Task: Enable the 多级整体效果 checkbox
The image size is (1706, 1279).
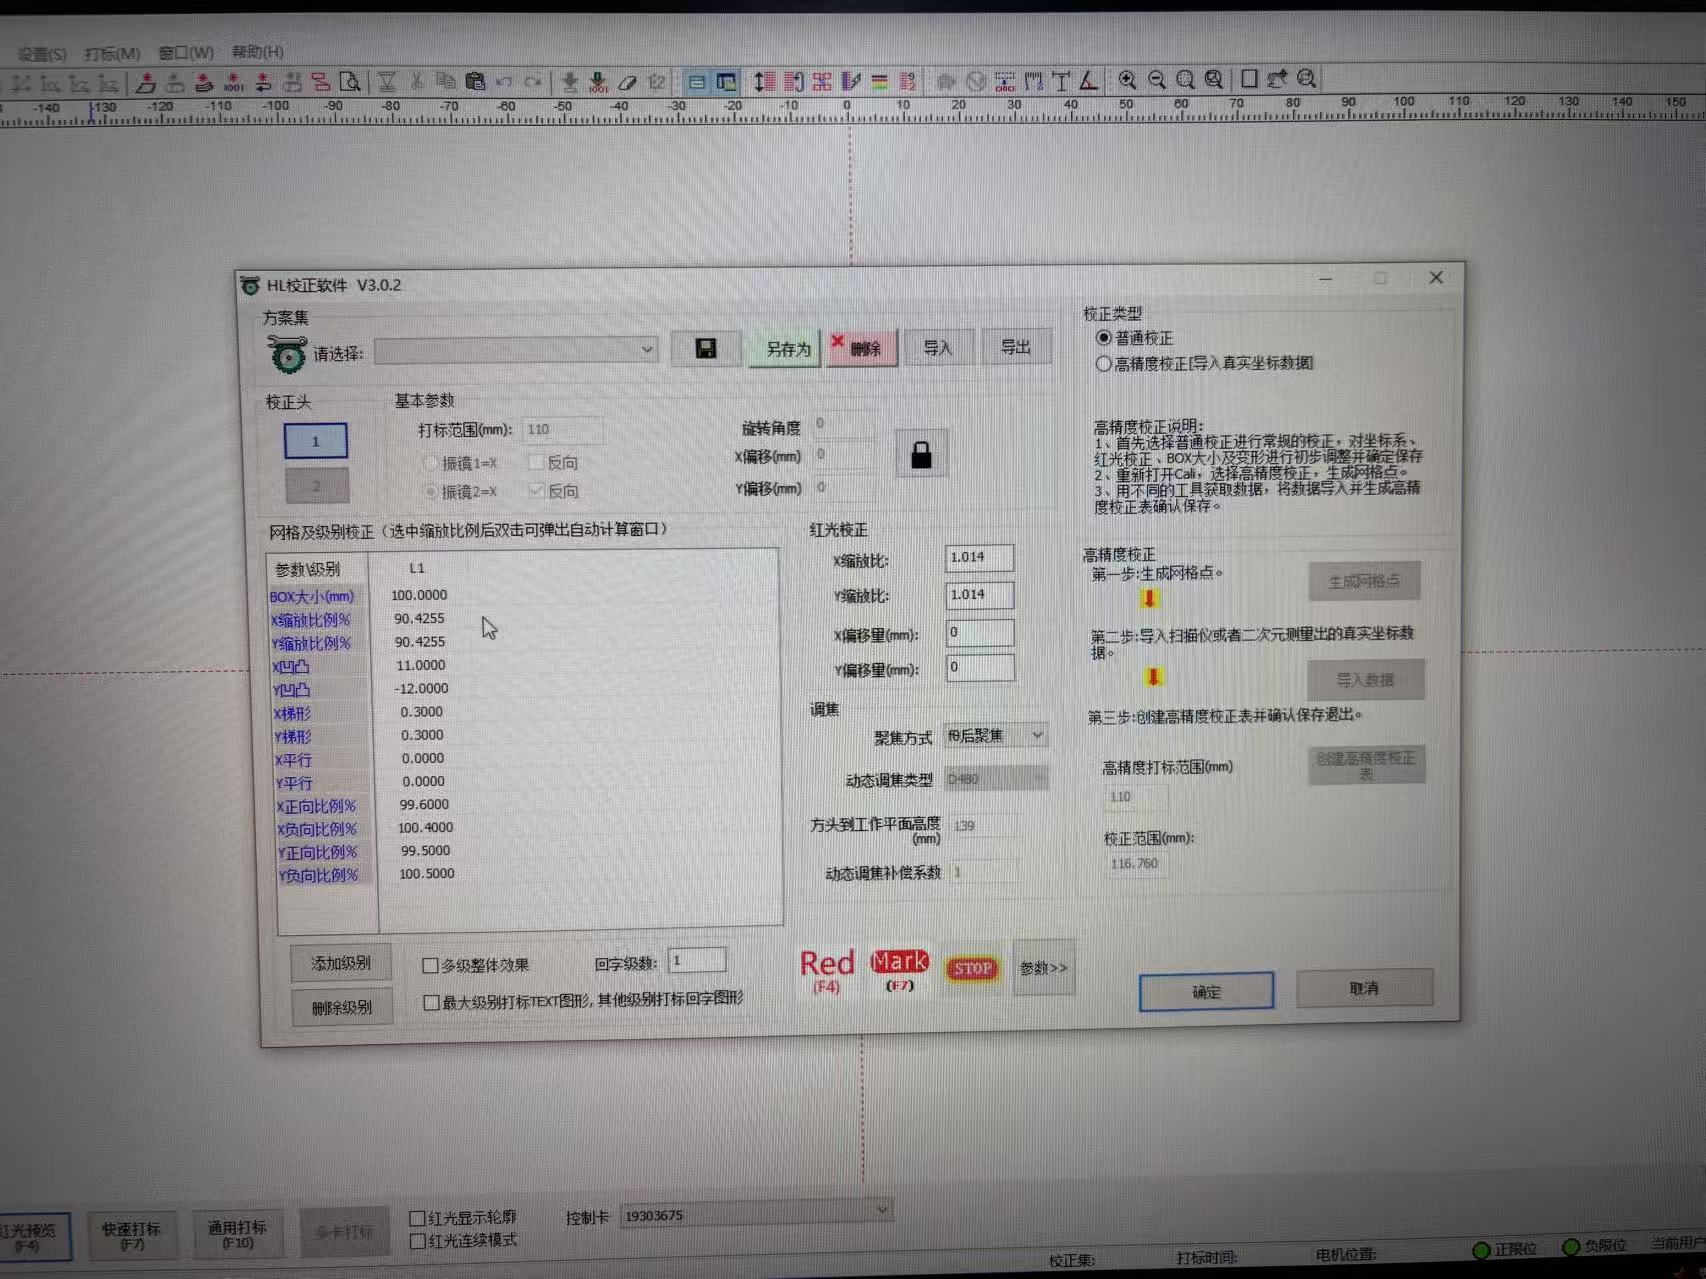Action: click(431, 965)
